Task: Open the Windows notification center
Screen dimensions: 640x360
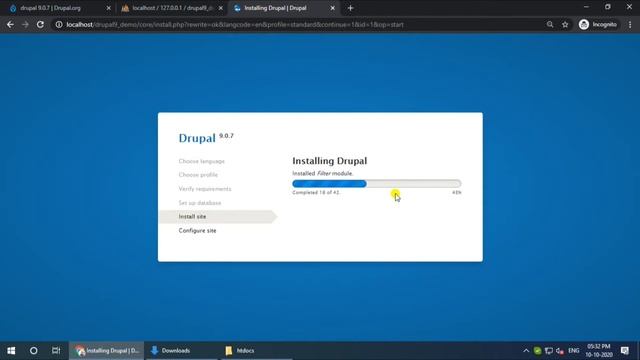Action: coord(625,351)
